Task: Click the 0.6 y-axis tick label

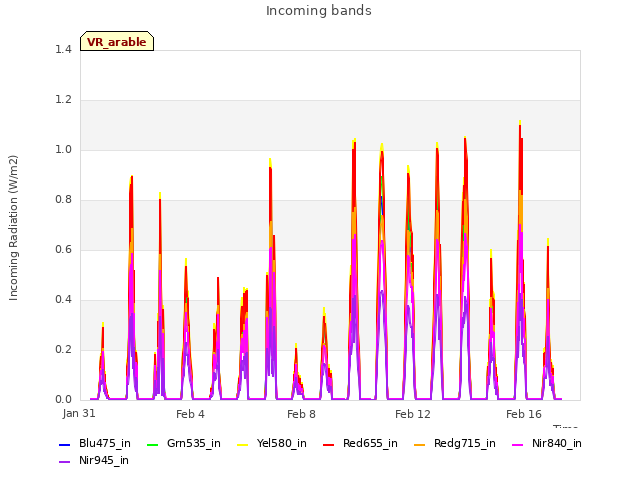Action: tap(63, 250)
